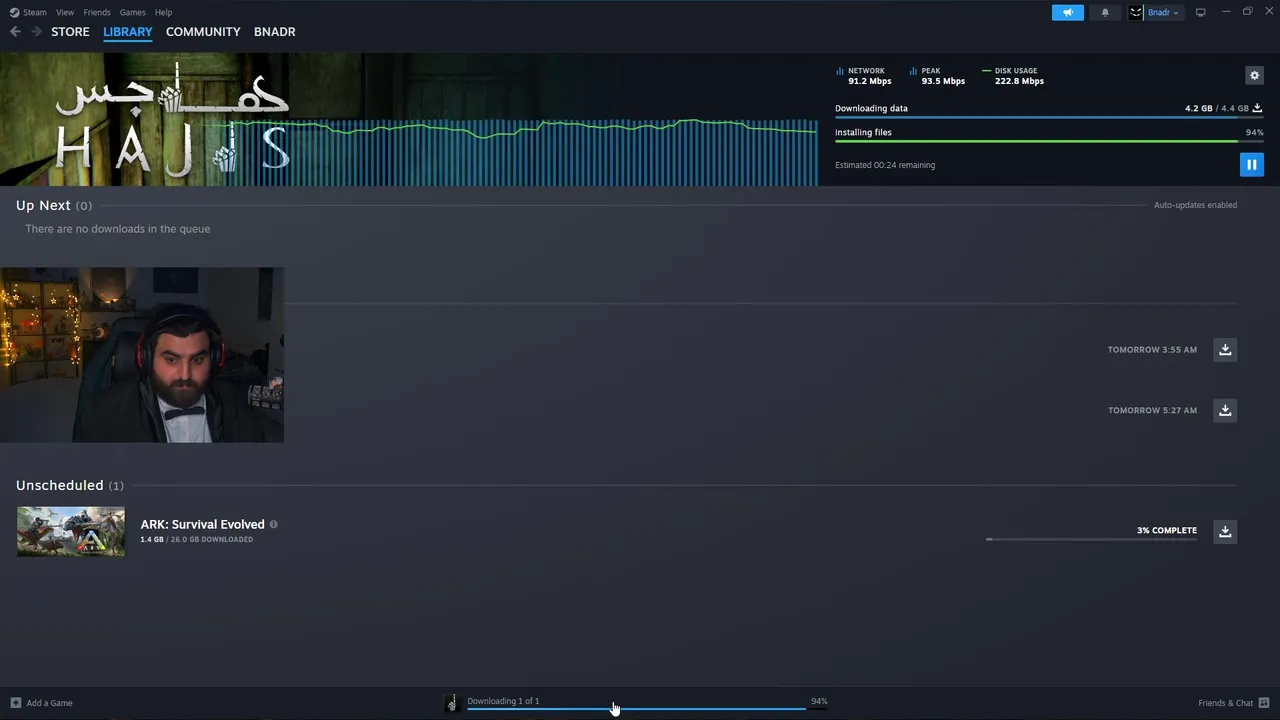
Task: Open the View menu
Action: (x=65, y=12)
